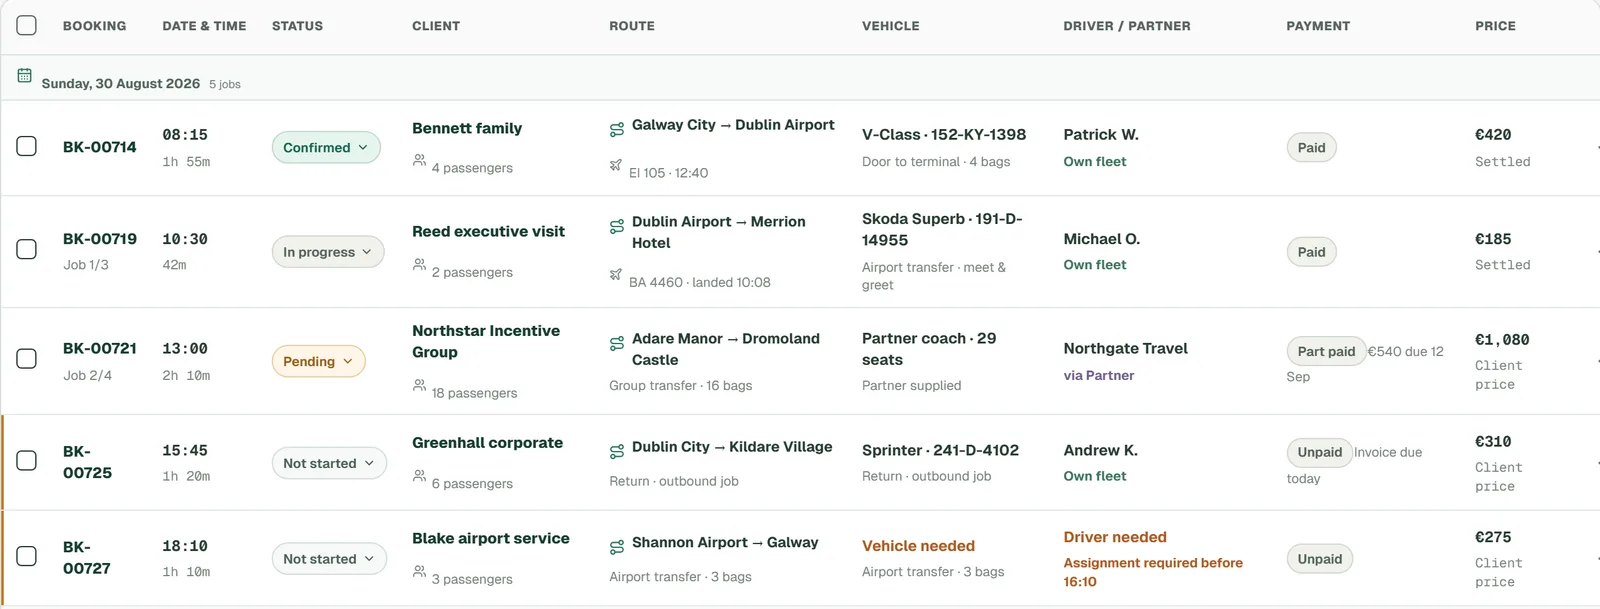Image resolution: width=1600 pixels, height=609 pixels.
Task: Open client Blake airport service
Action: click(x=491, y=538)
